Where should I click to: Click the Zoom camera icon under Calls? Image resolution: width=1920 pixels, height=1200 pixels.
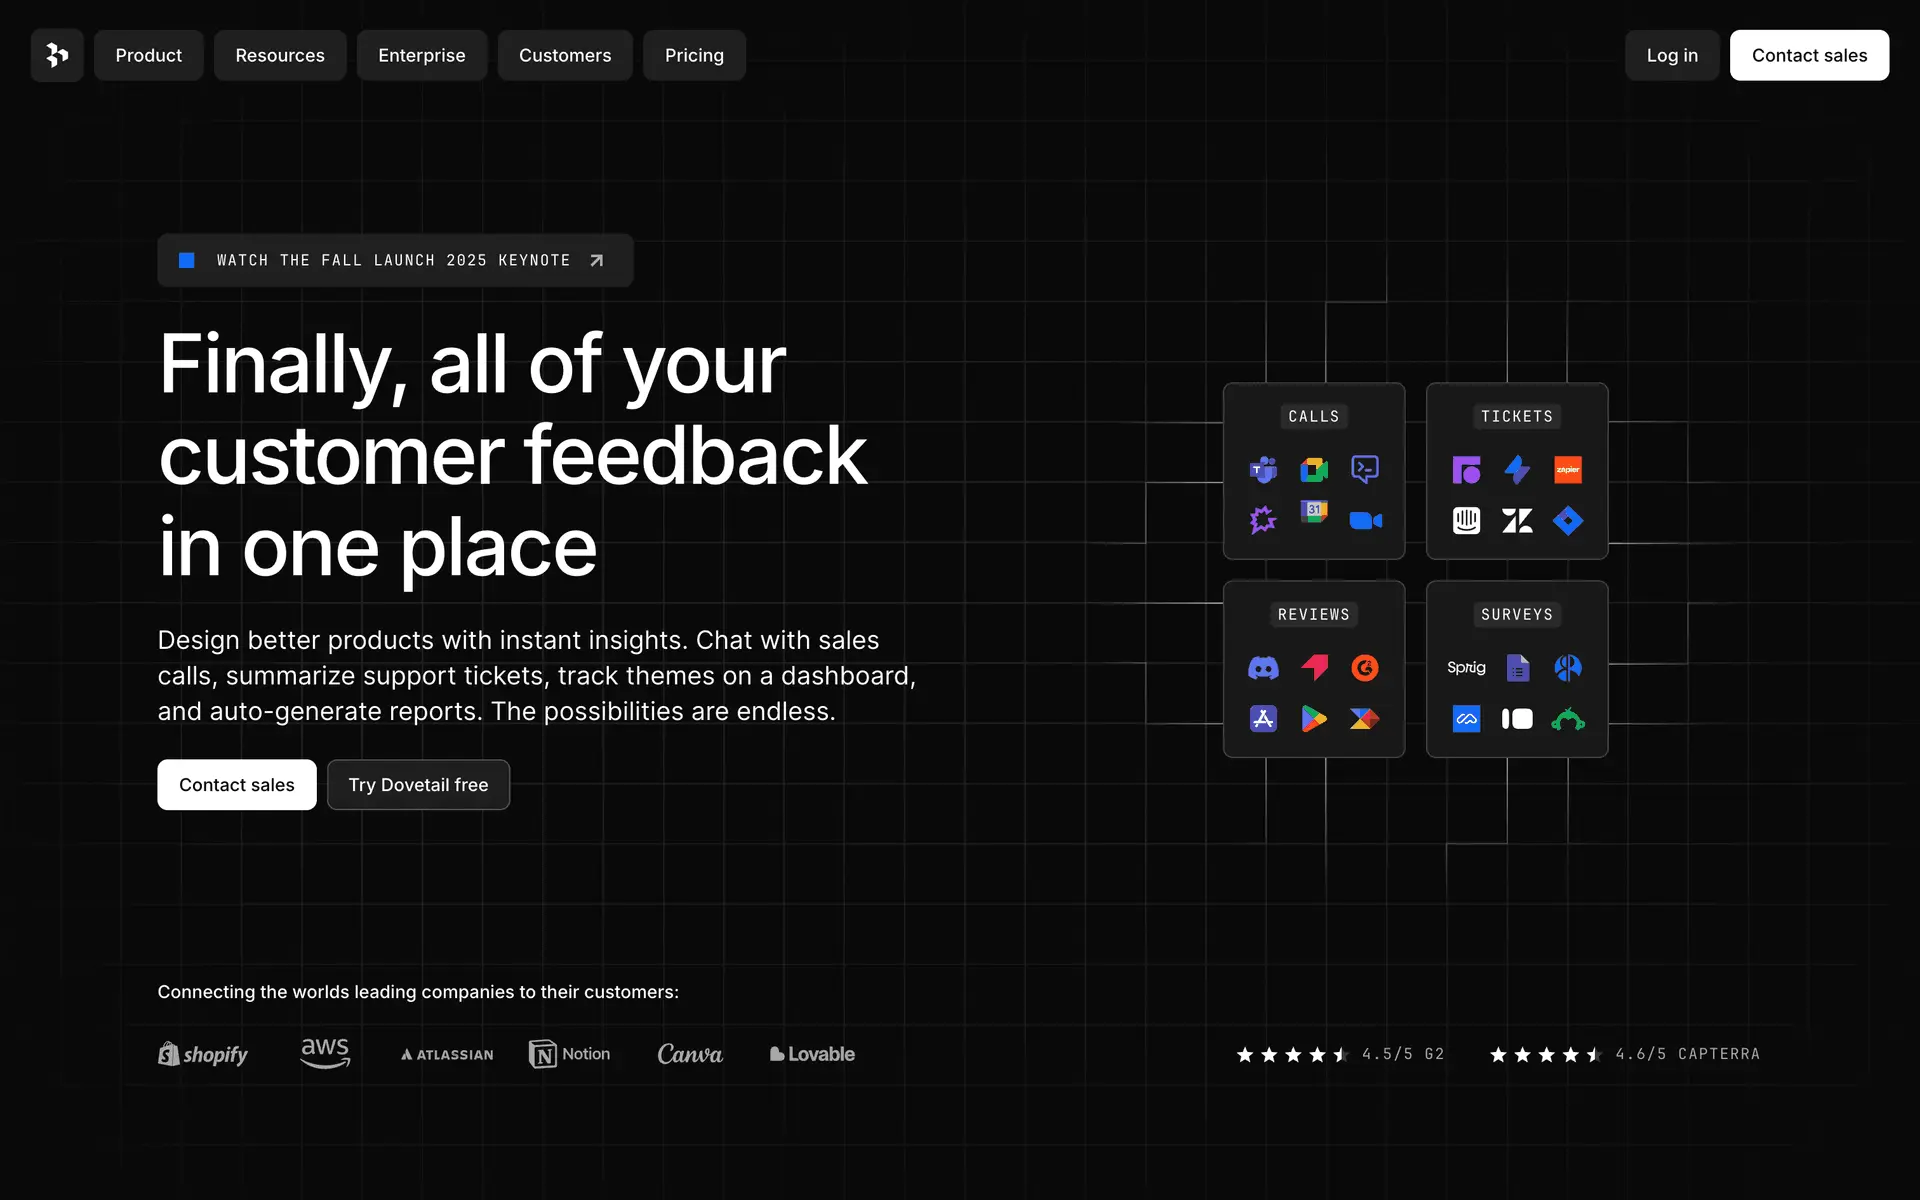click(1365, 520)
